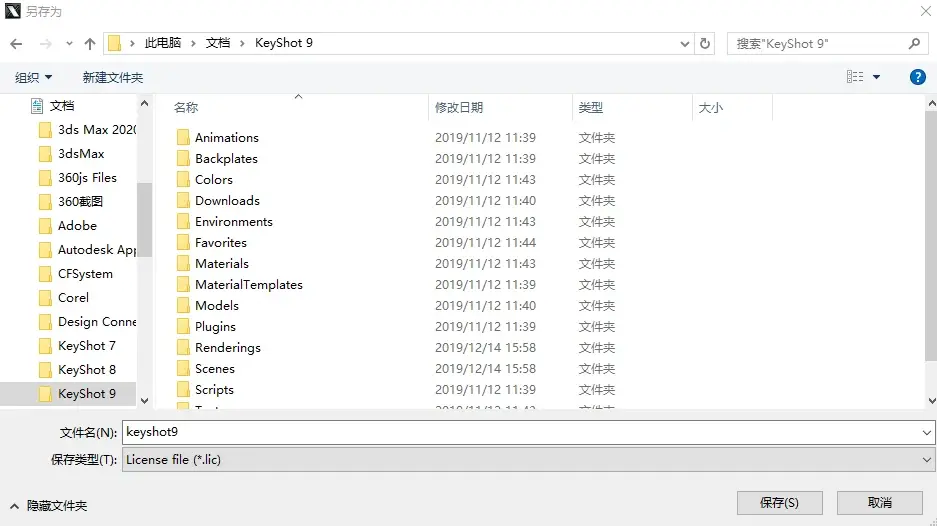Select KeyShot 8 folder in tree

pyautogui.click(x=77, y=369)
